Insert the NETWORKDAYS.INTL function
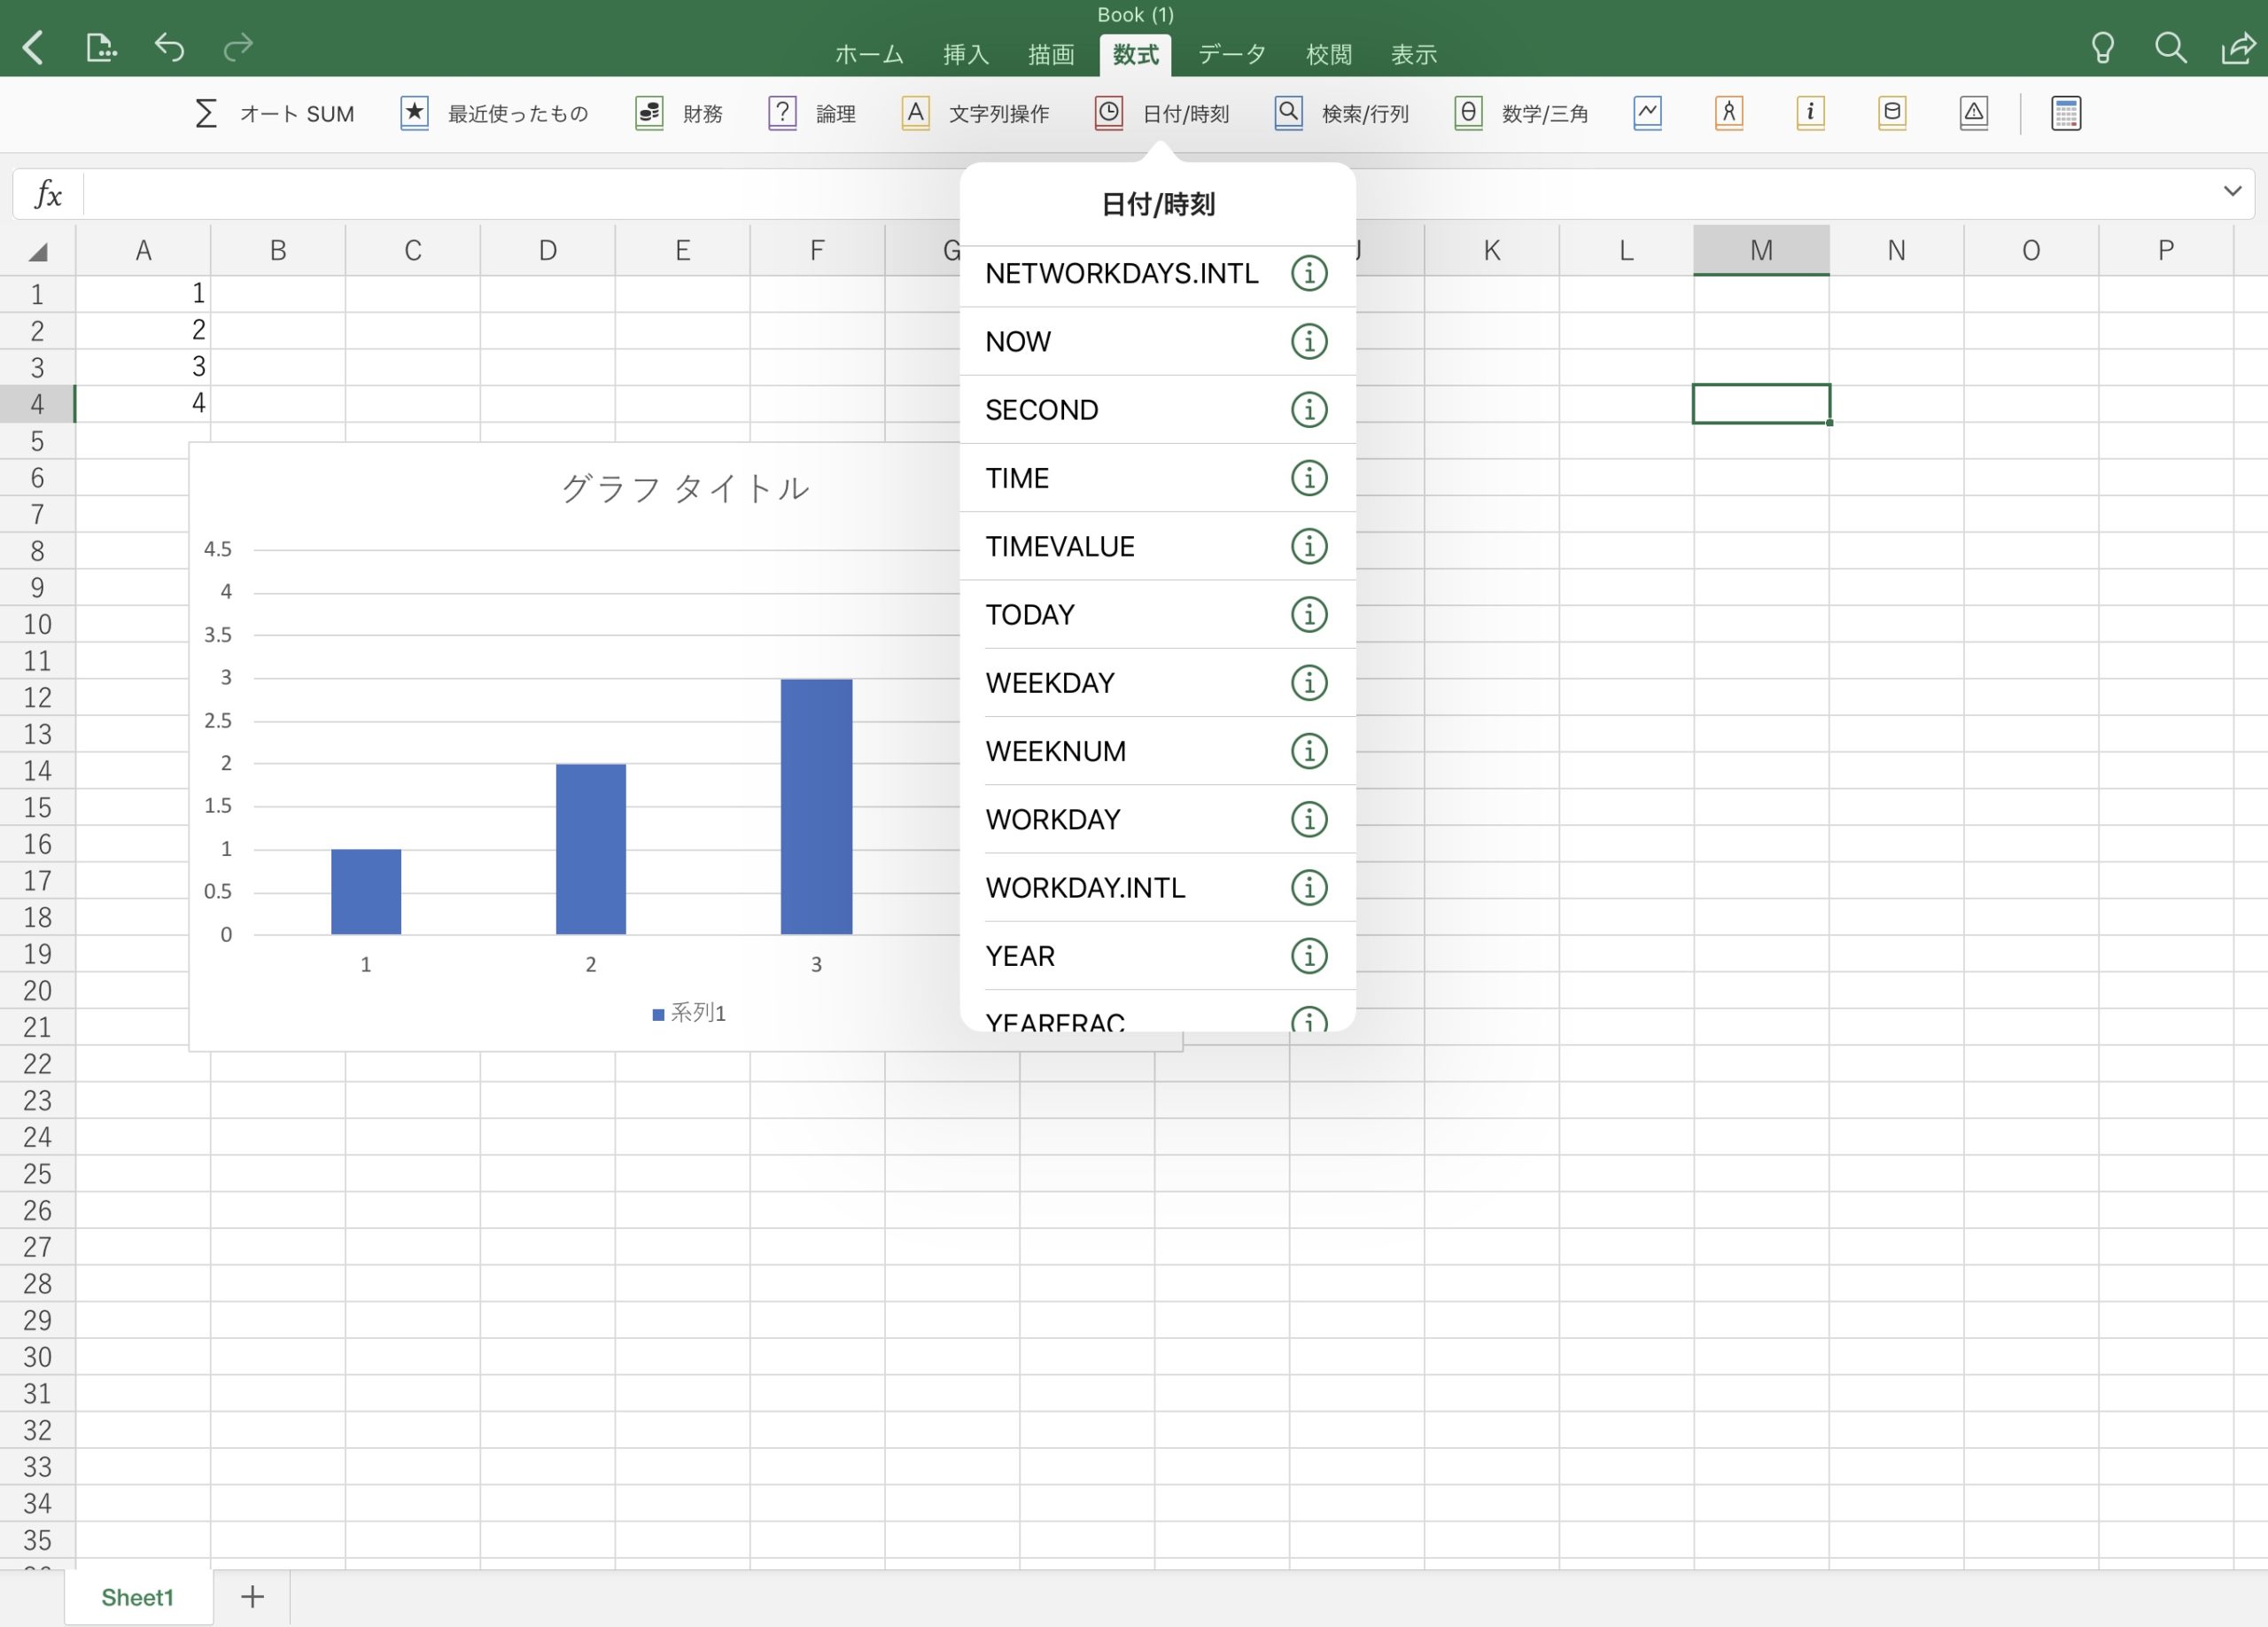Screen dimensions: 2268x1627 coord(1121,273)
